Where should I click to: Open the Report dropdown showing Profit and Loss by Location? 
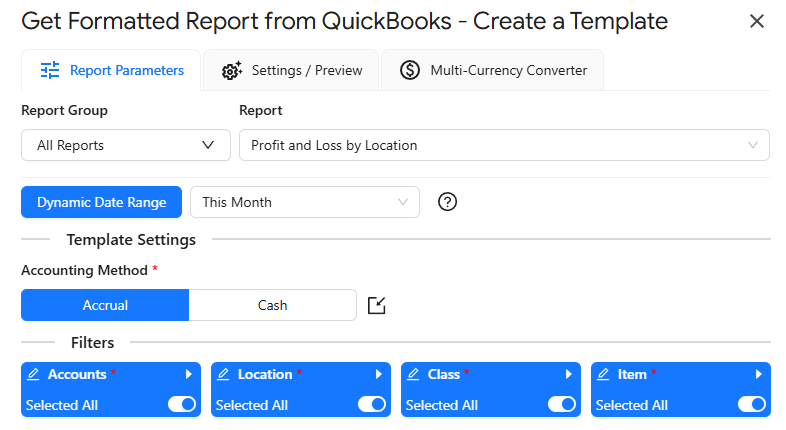coord(504,145)
